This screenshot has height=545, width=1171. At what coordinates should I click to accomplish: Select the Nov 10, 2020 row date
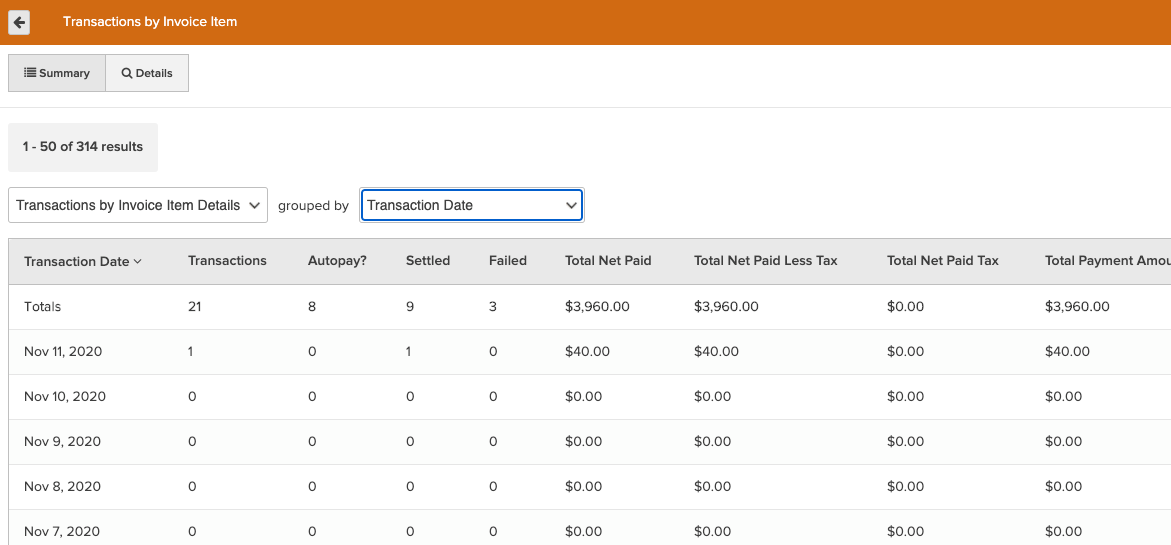(x=65, y=396)
